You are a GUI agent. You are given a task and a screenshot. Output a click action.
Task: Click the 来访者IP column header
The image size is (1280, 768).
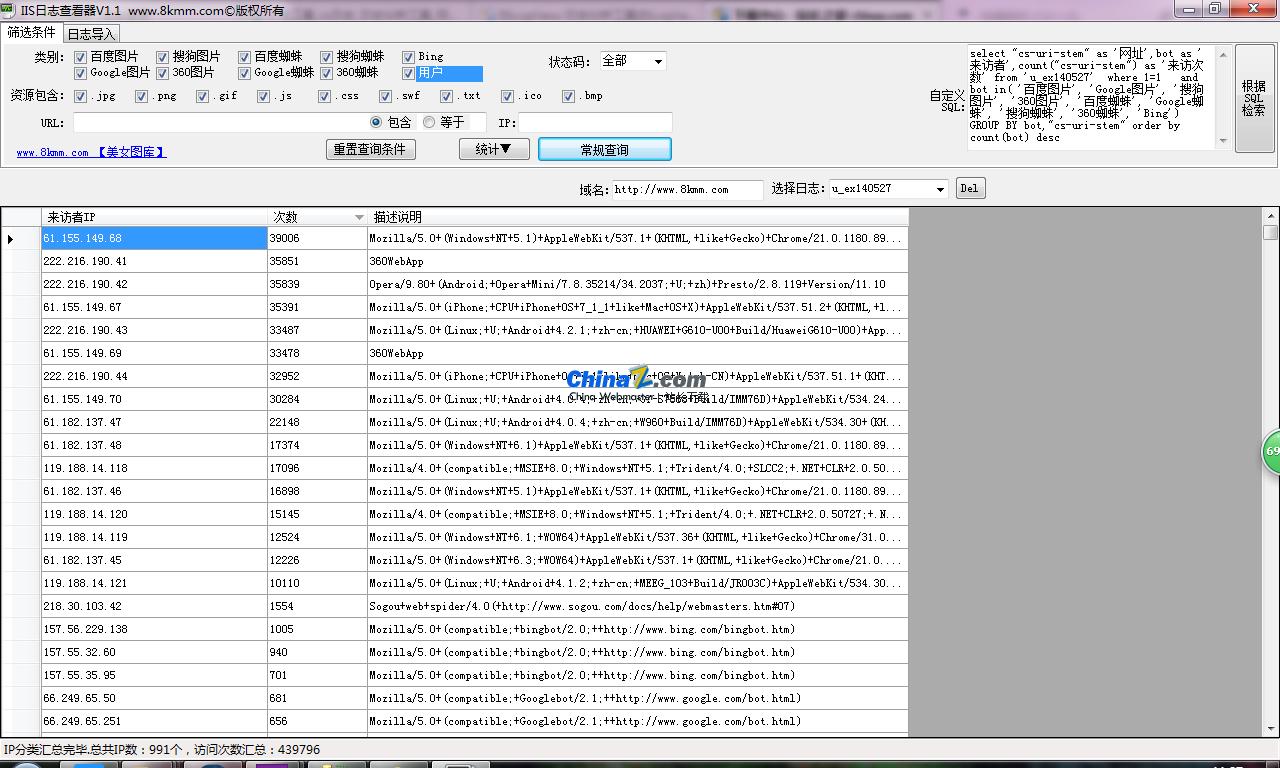(x=155, y=216)
